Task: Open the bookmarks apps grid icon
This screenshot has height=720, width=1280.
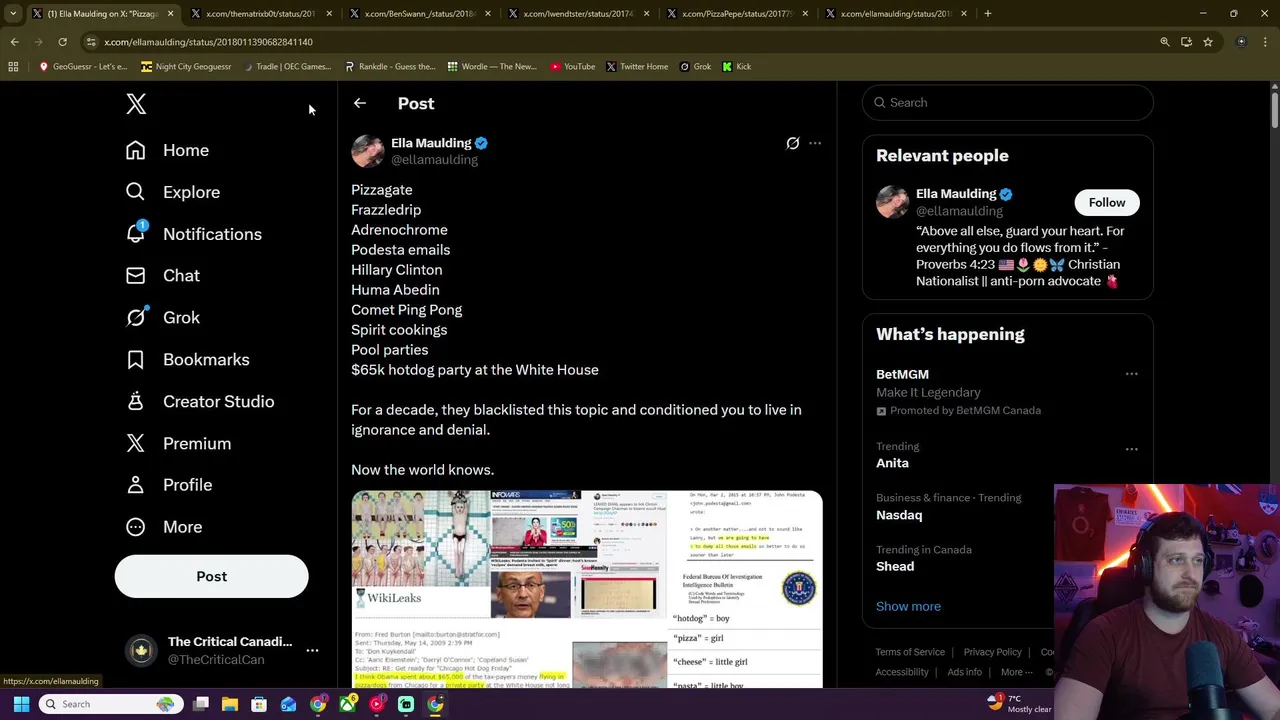Action: [x=13, y=67]
